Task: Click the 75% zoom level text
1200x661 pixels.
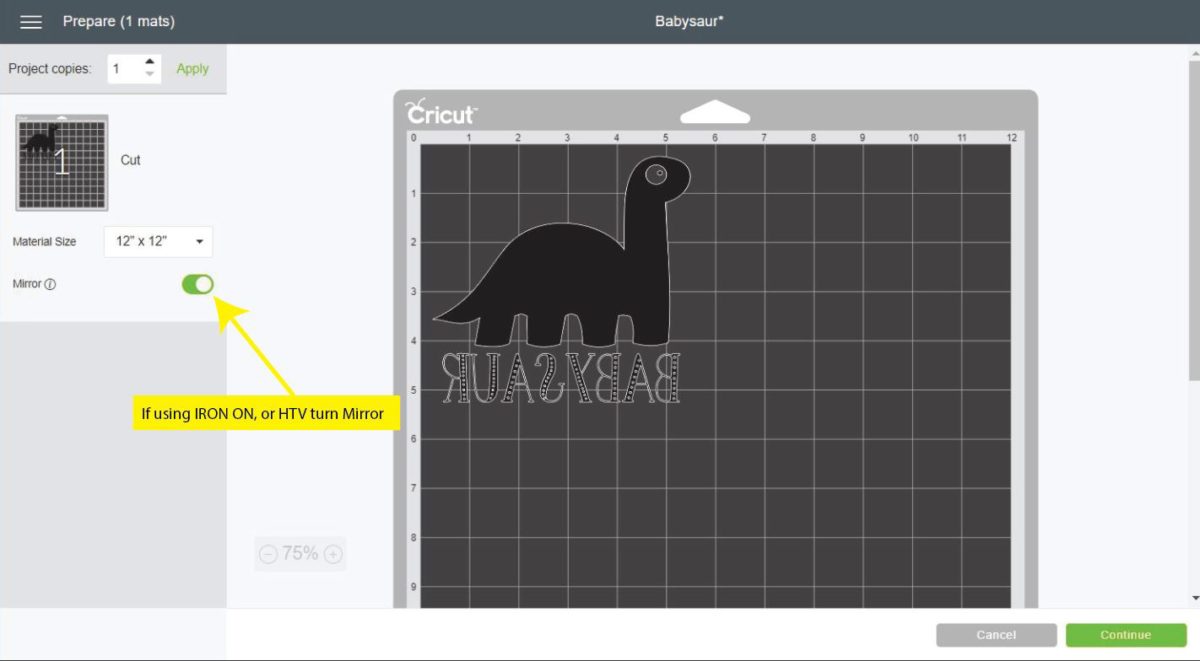Action: point(300,554)
